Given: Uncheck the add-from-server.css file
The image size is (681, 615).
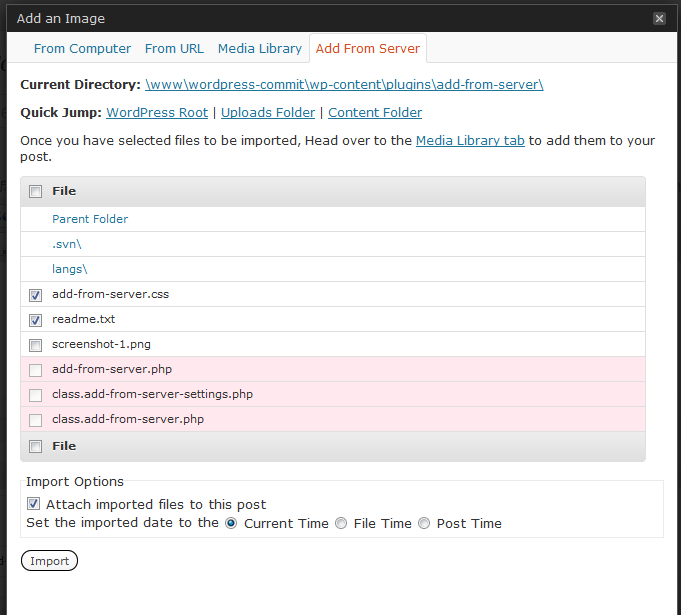Looking at the screenshot, I should coord(36,295).
